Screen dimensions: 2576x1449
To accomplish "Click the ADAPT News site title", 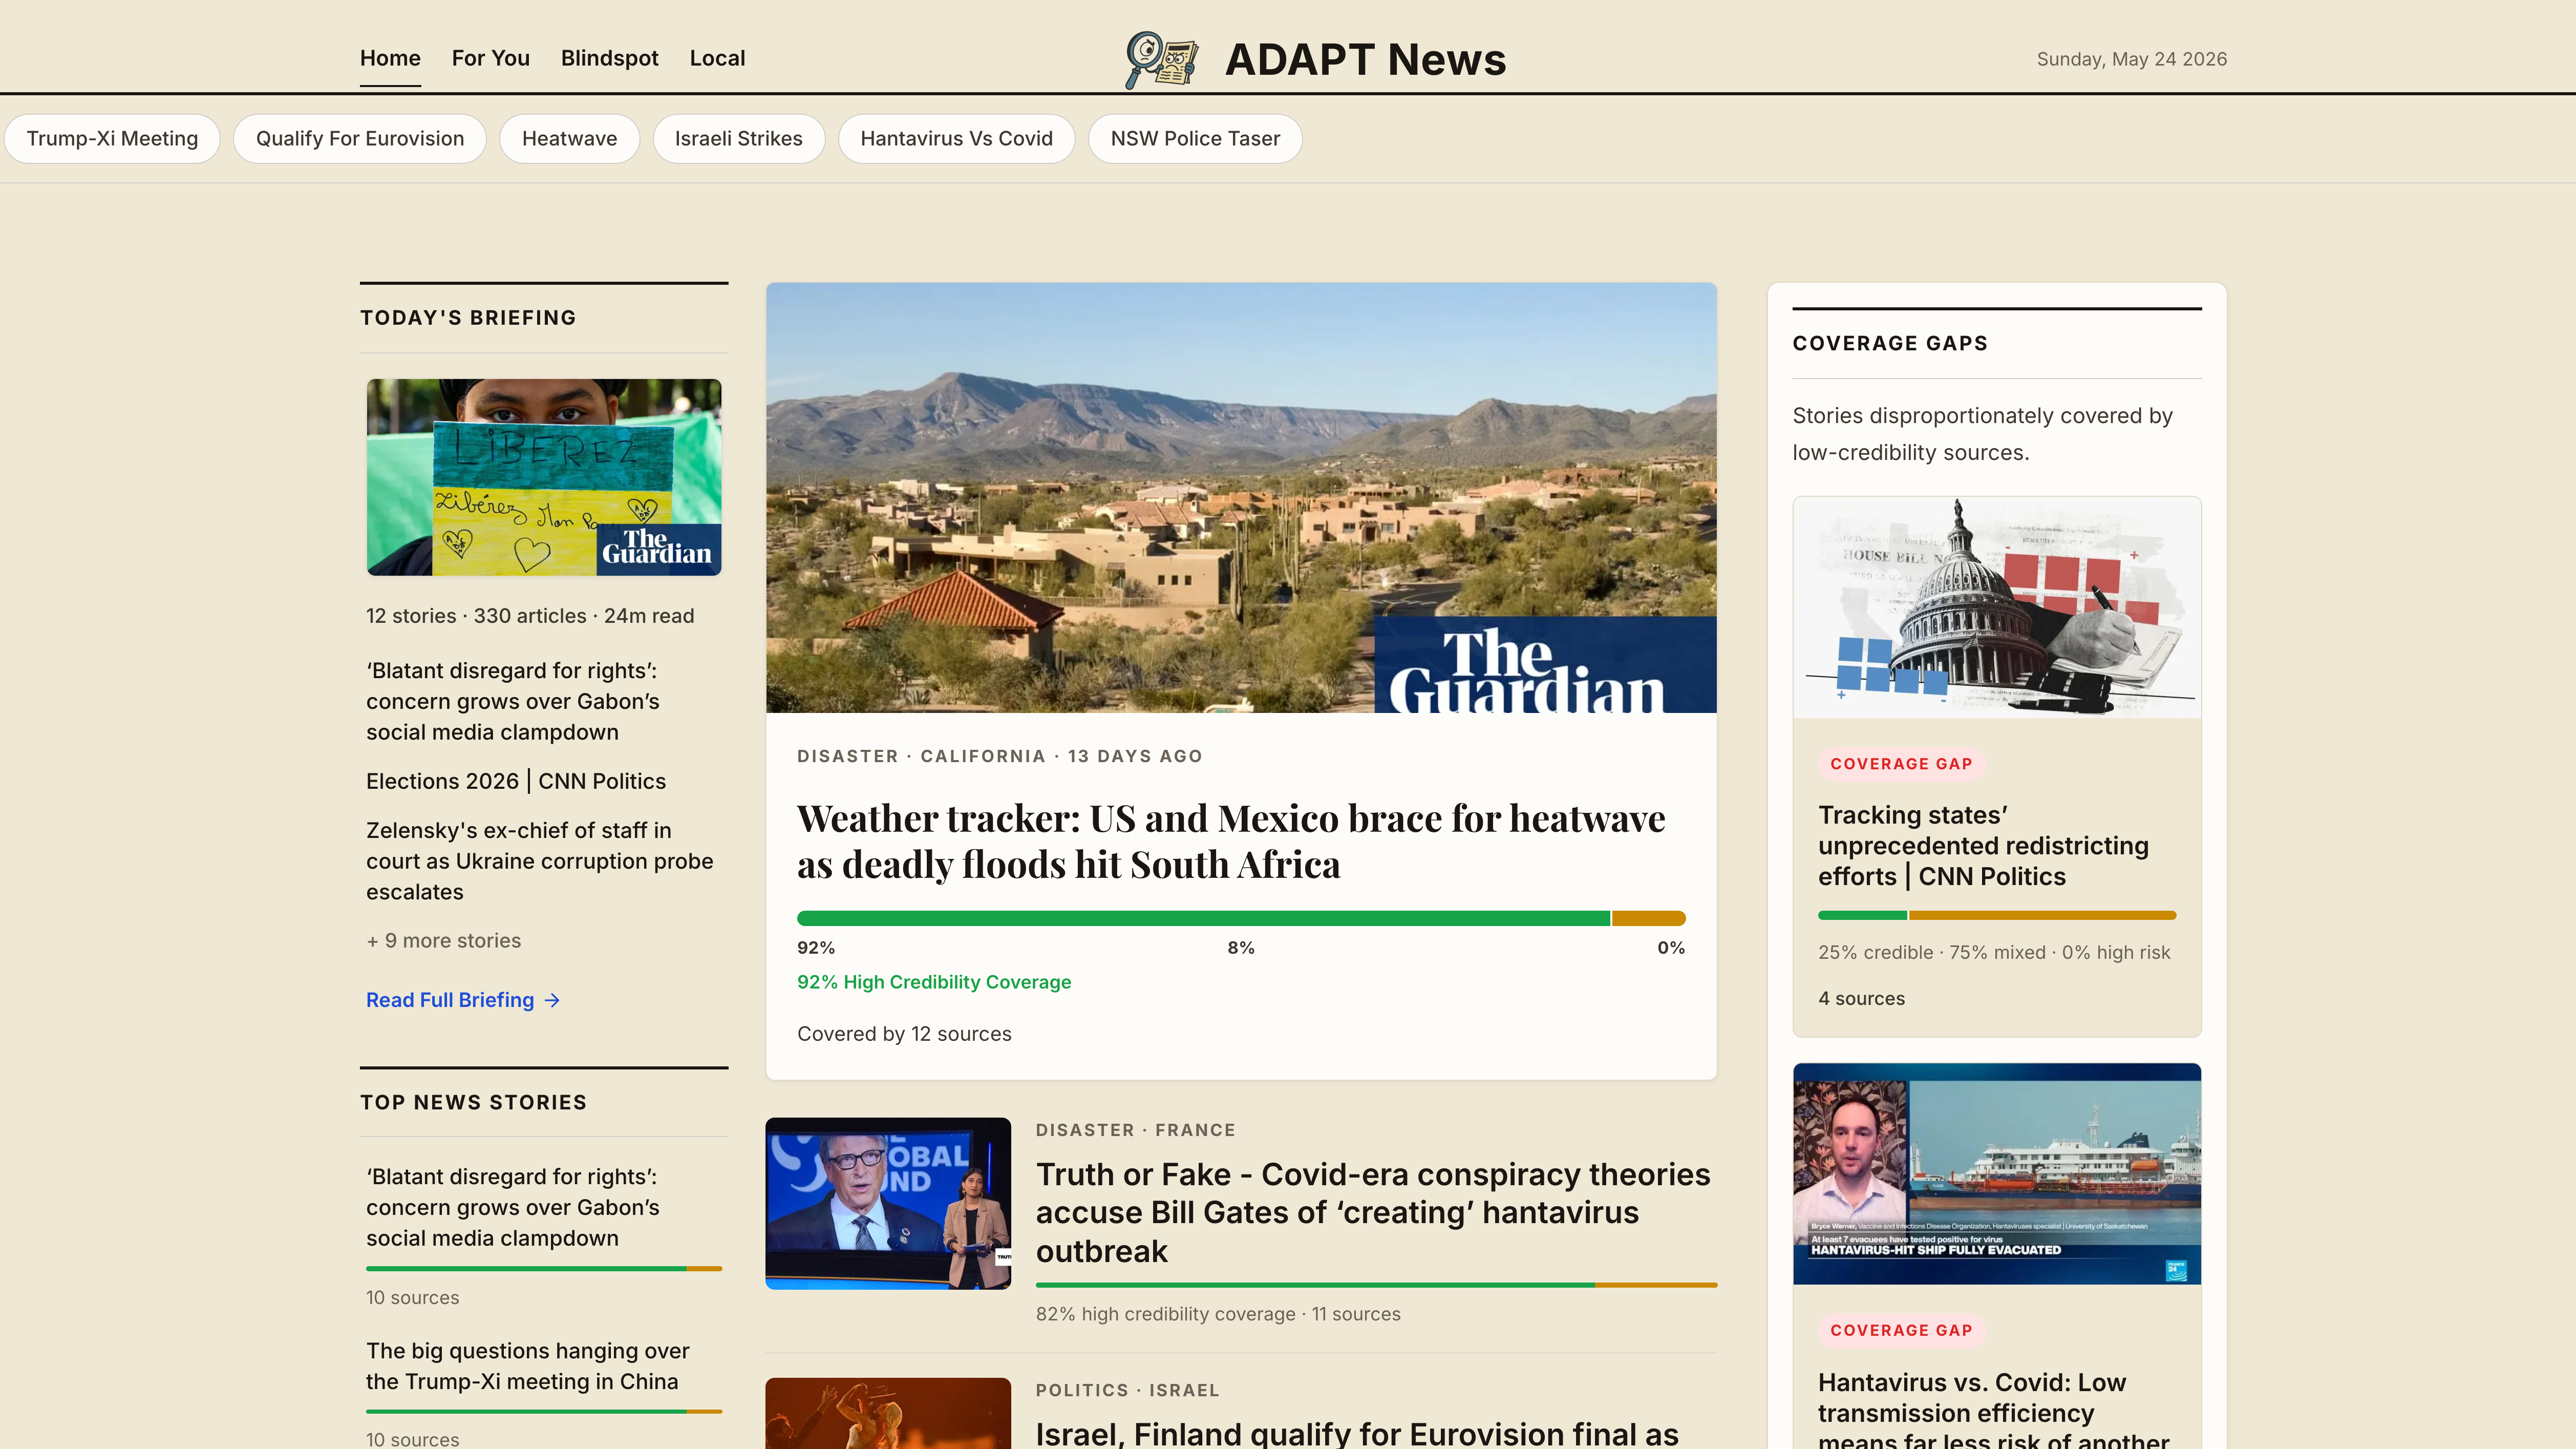I will coord(1365,60).
